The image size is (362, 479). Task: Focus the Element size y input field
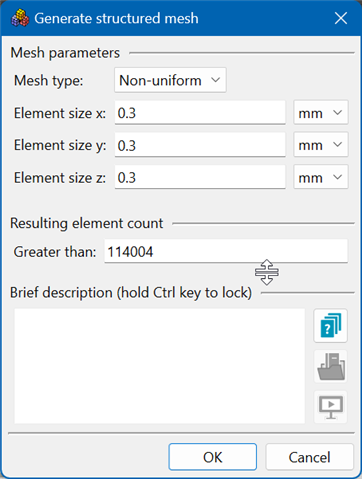click(200, 145)
